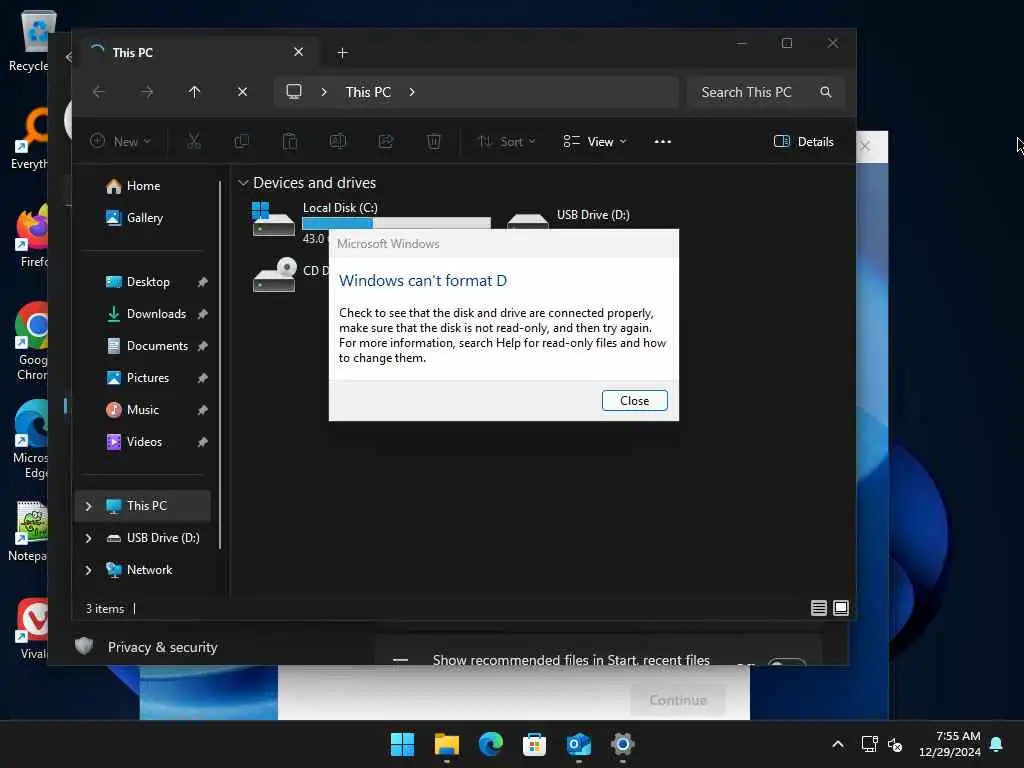Screen dimensions: 1024x768
Task: Open Microsoft Store from the taskbar
Action: 534,744
